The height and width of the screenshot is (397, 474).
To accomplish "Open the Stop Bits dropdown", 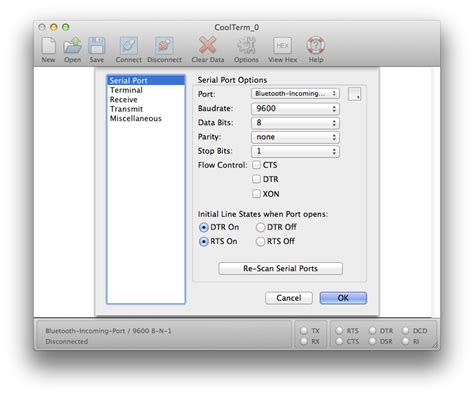I will 295,151.
